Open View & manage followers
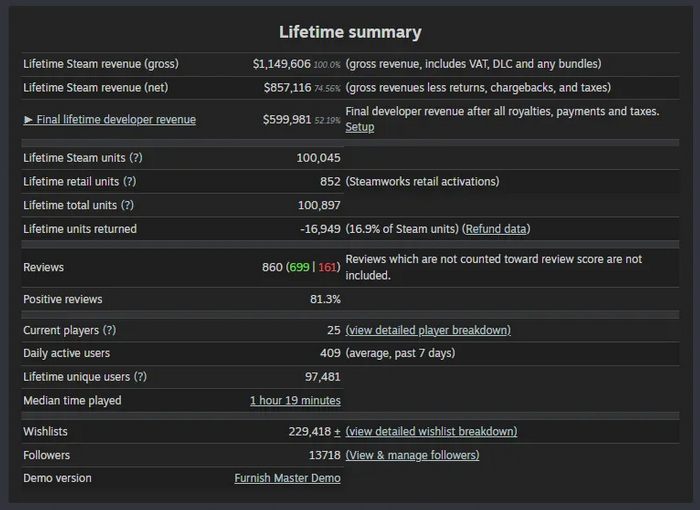The height and width of the screenshot is (510, 700). pyautogui.click(x=412, y=455)
